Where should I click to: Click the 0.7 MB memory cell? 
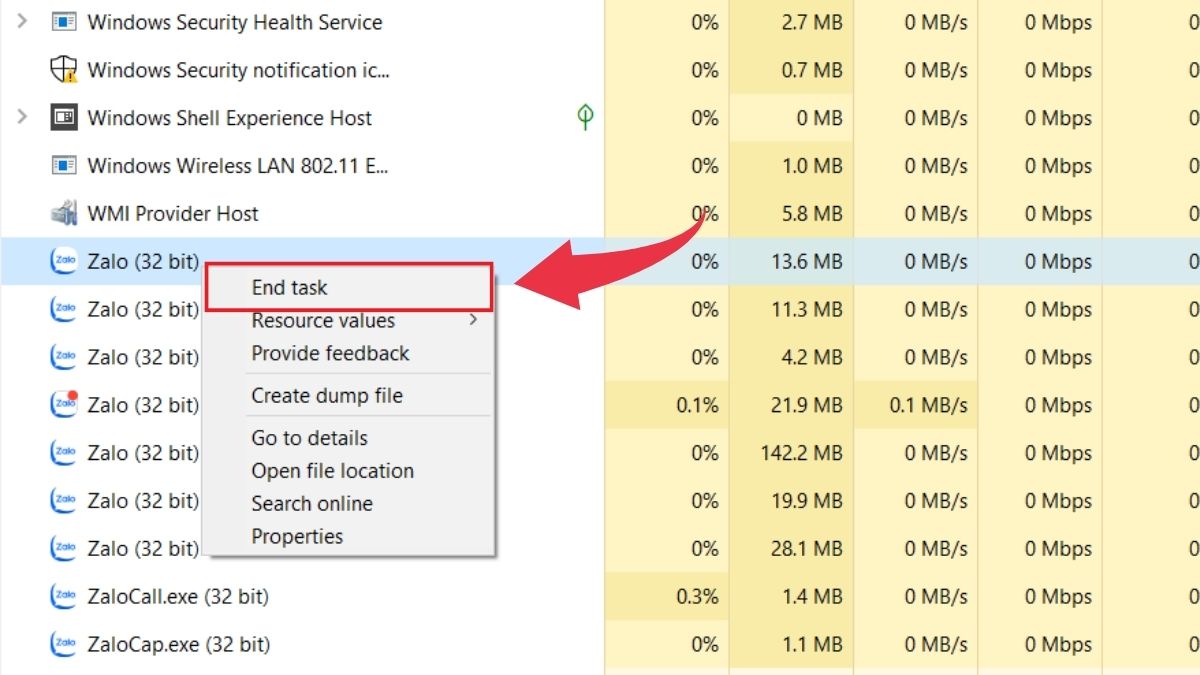[x=791, y=70]
